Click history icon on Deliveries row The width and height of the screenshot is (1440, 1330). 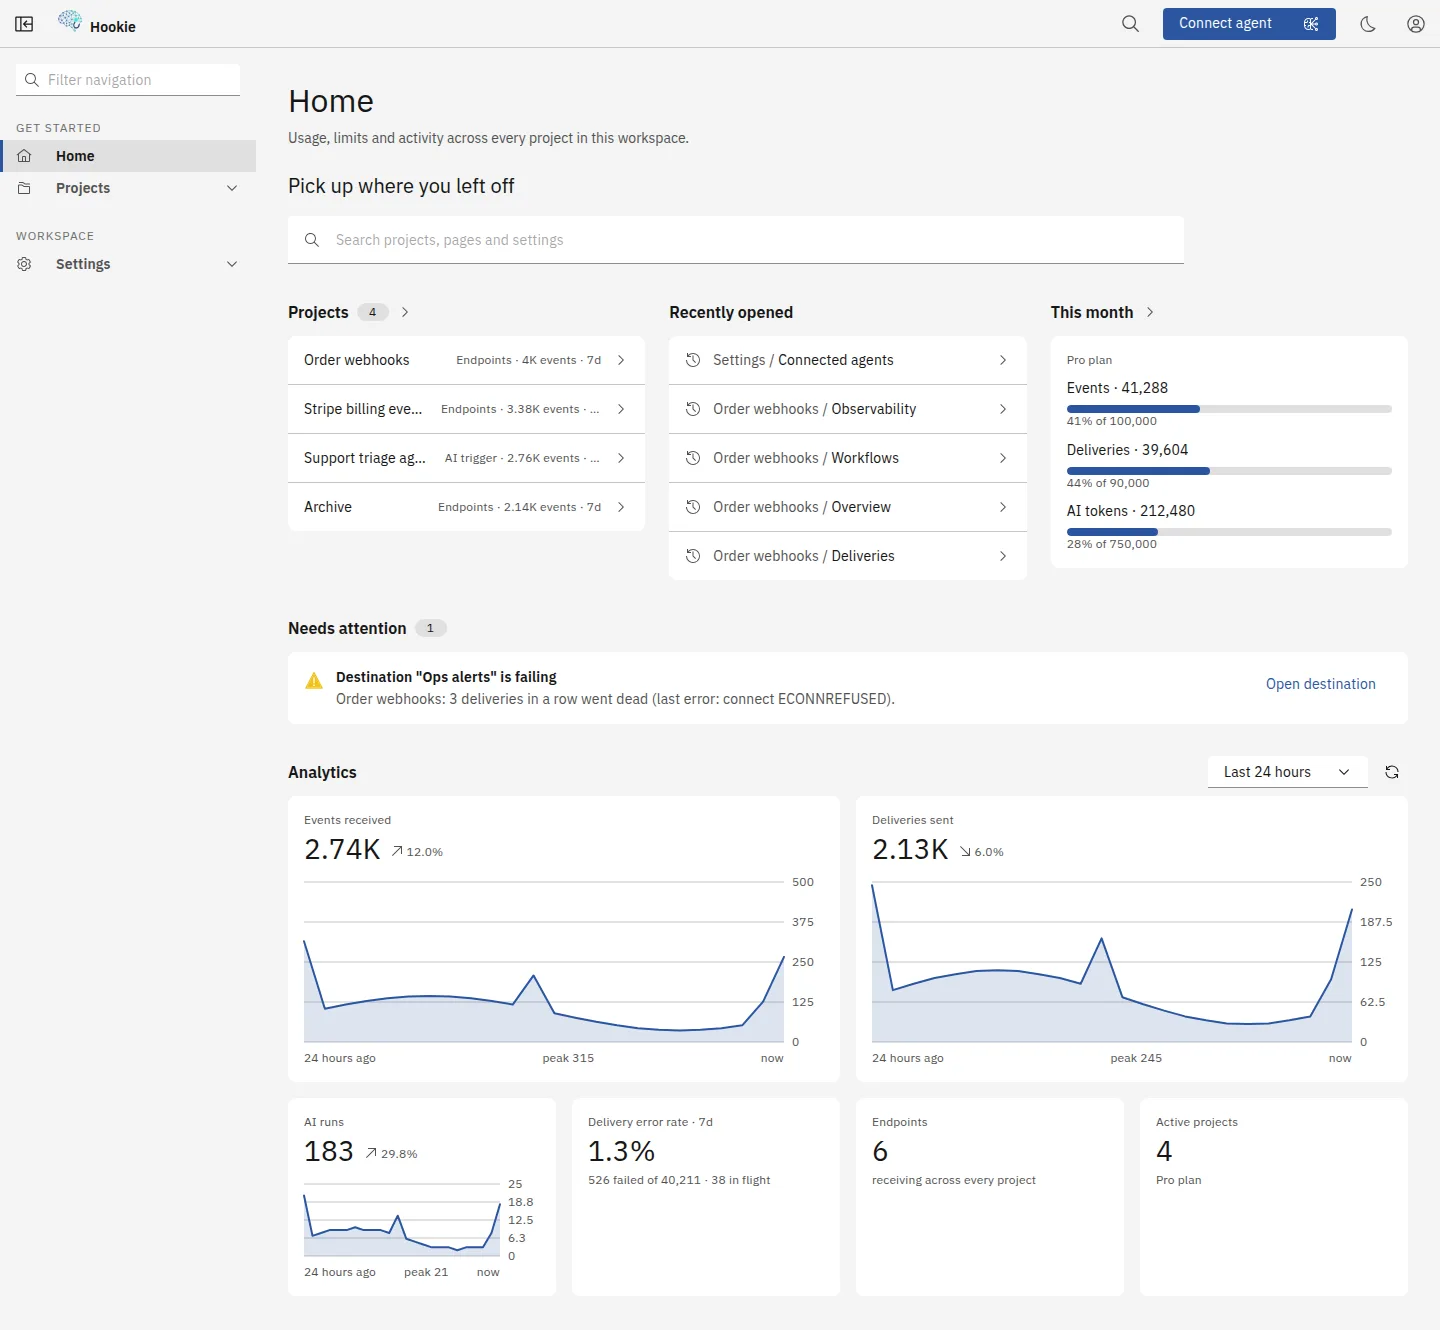pyautogui.click(x=693, y=556)
